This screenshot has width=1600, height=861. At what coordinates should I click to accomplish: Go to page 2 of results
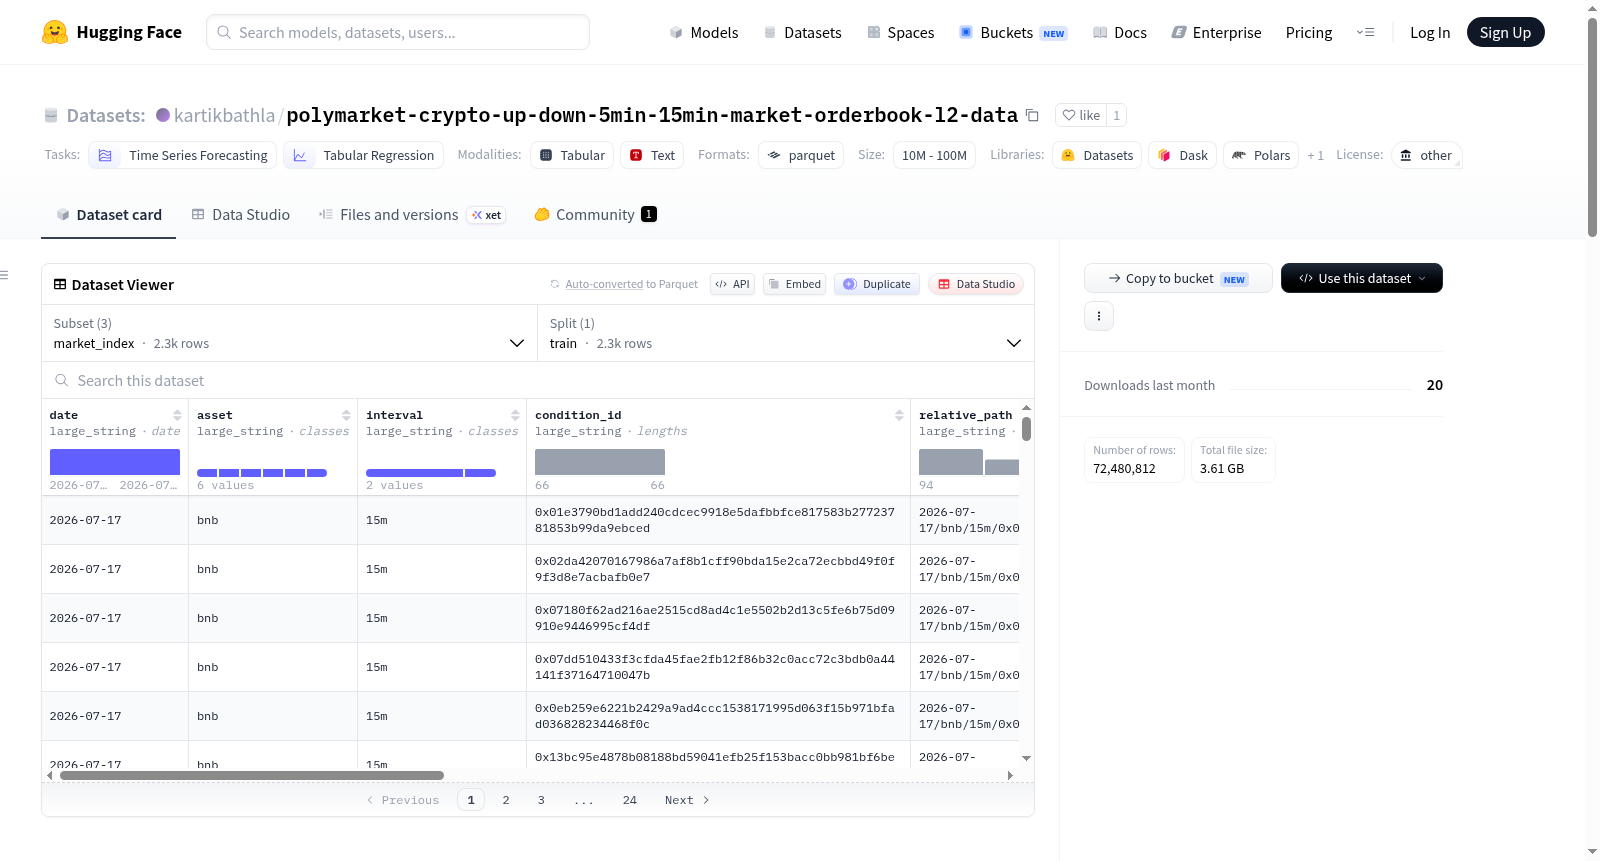[x=506, y=800]
